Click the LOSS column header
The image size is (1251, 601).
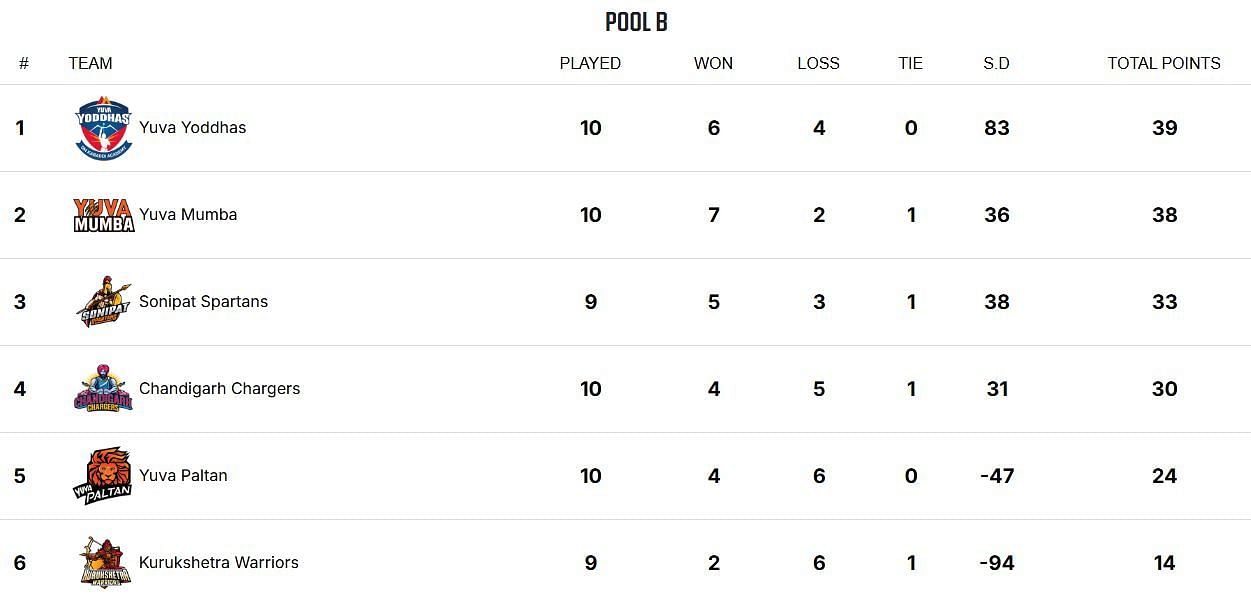pyautogui.click(x=818, y=63)
